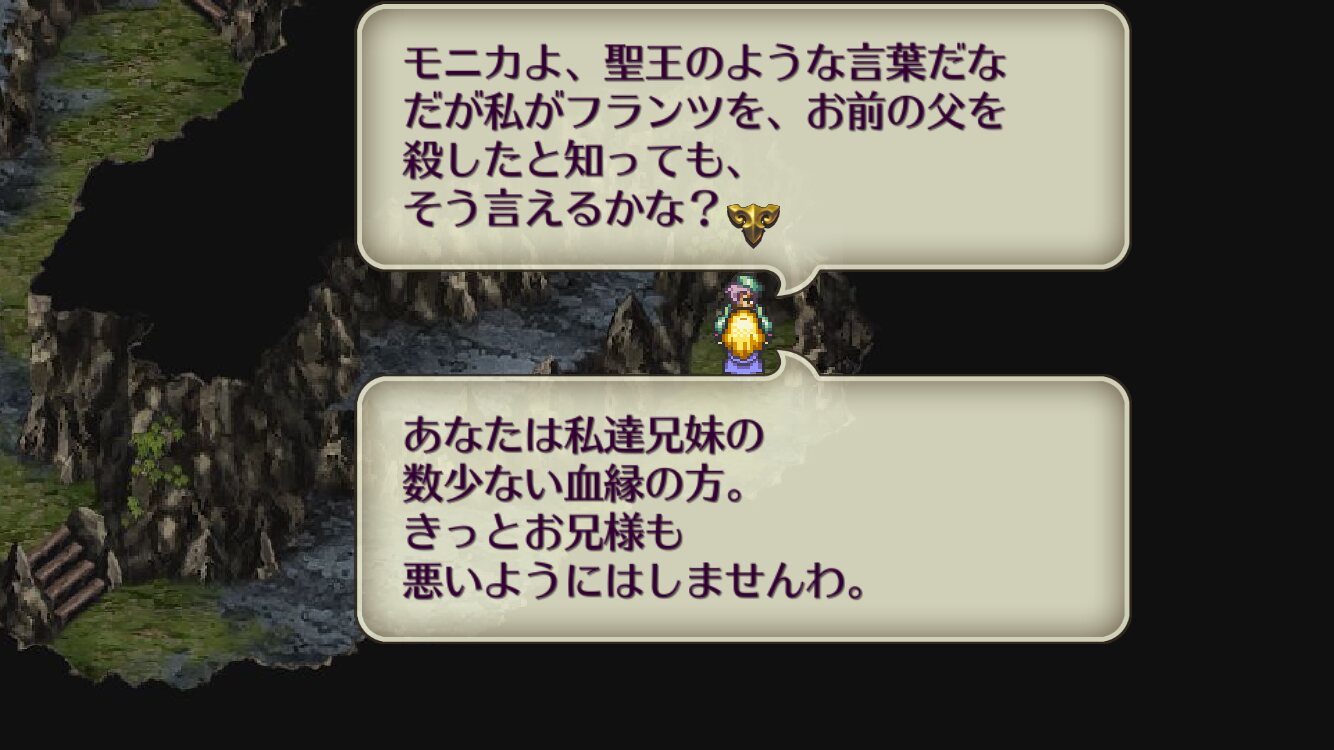Image resolution: width=1334 pixels, height=750 pixels.
Task: Click the line 'あなたは私達兄妹の'
Action: click(x=583, y=436)
